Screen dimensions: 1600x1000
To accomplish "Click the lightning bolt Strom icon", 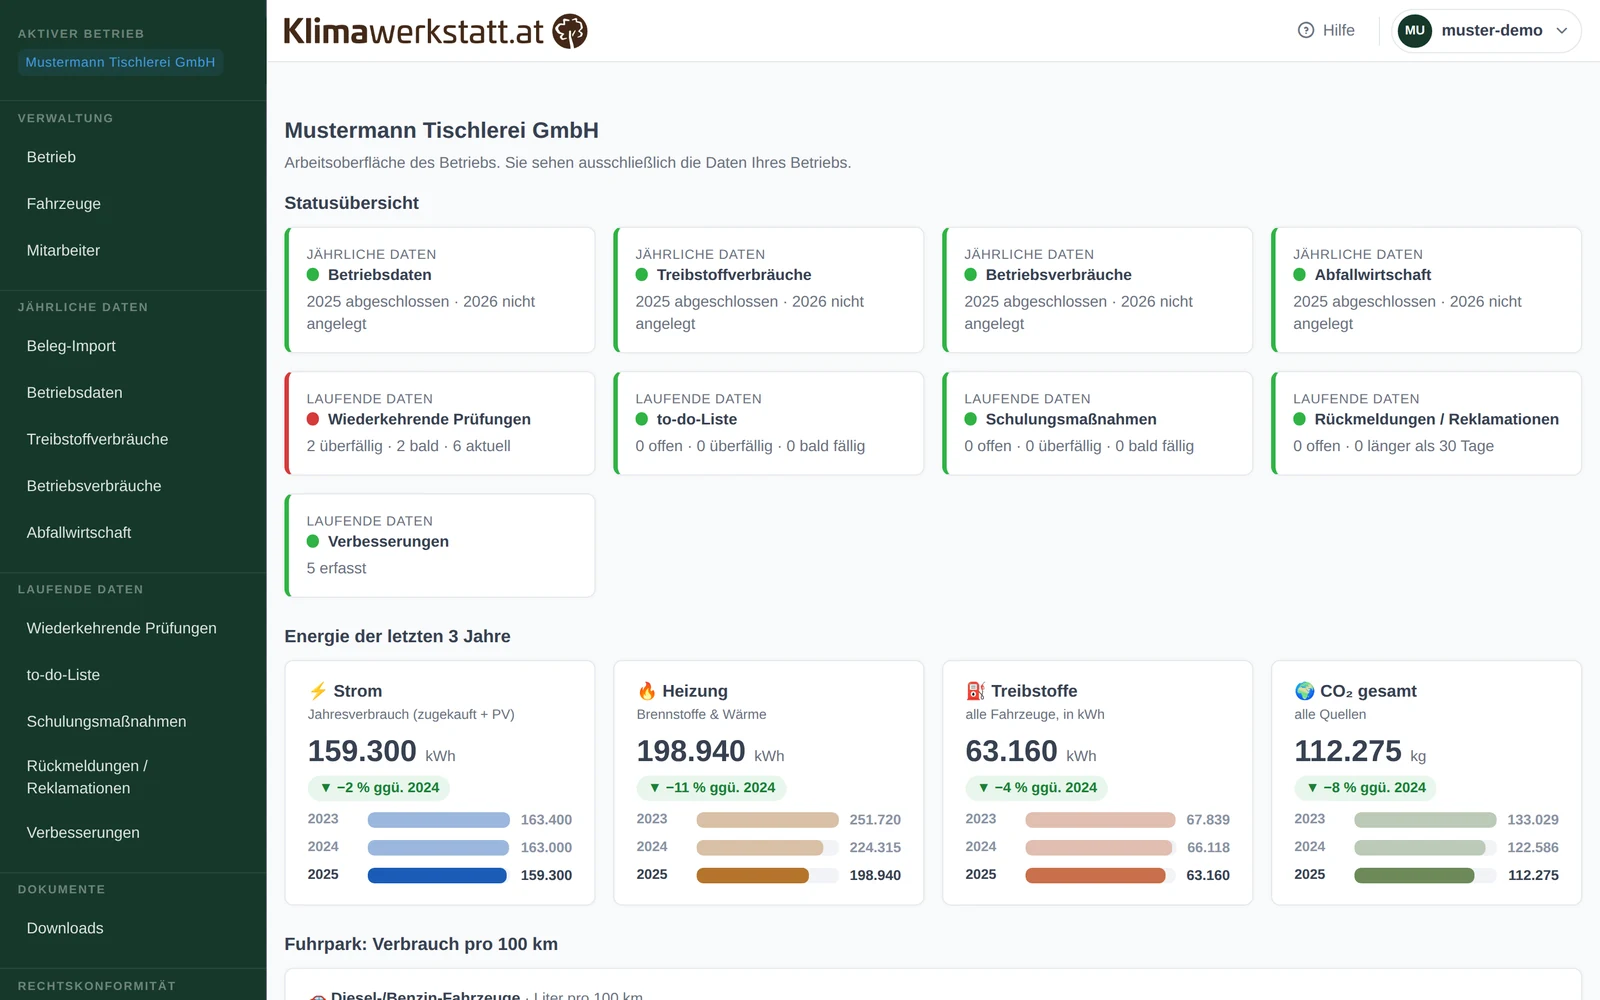I will point(318,691).
